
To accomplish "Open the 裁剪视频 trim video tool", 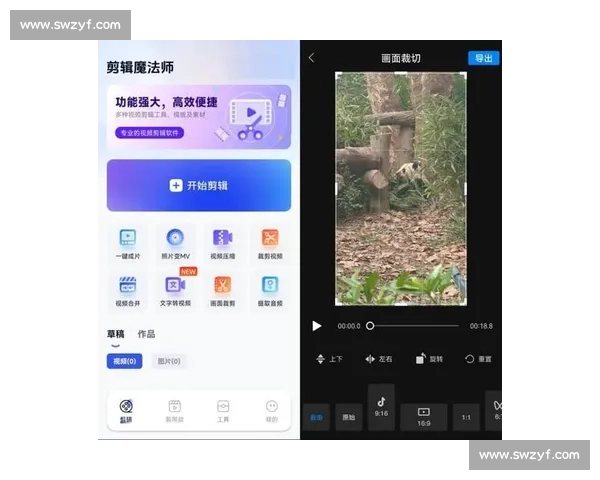I will coord(270,241).
